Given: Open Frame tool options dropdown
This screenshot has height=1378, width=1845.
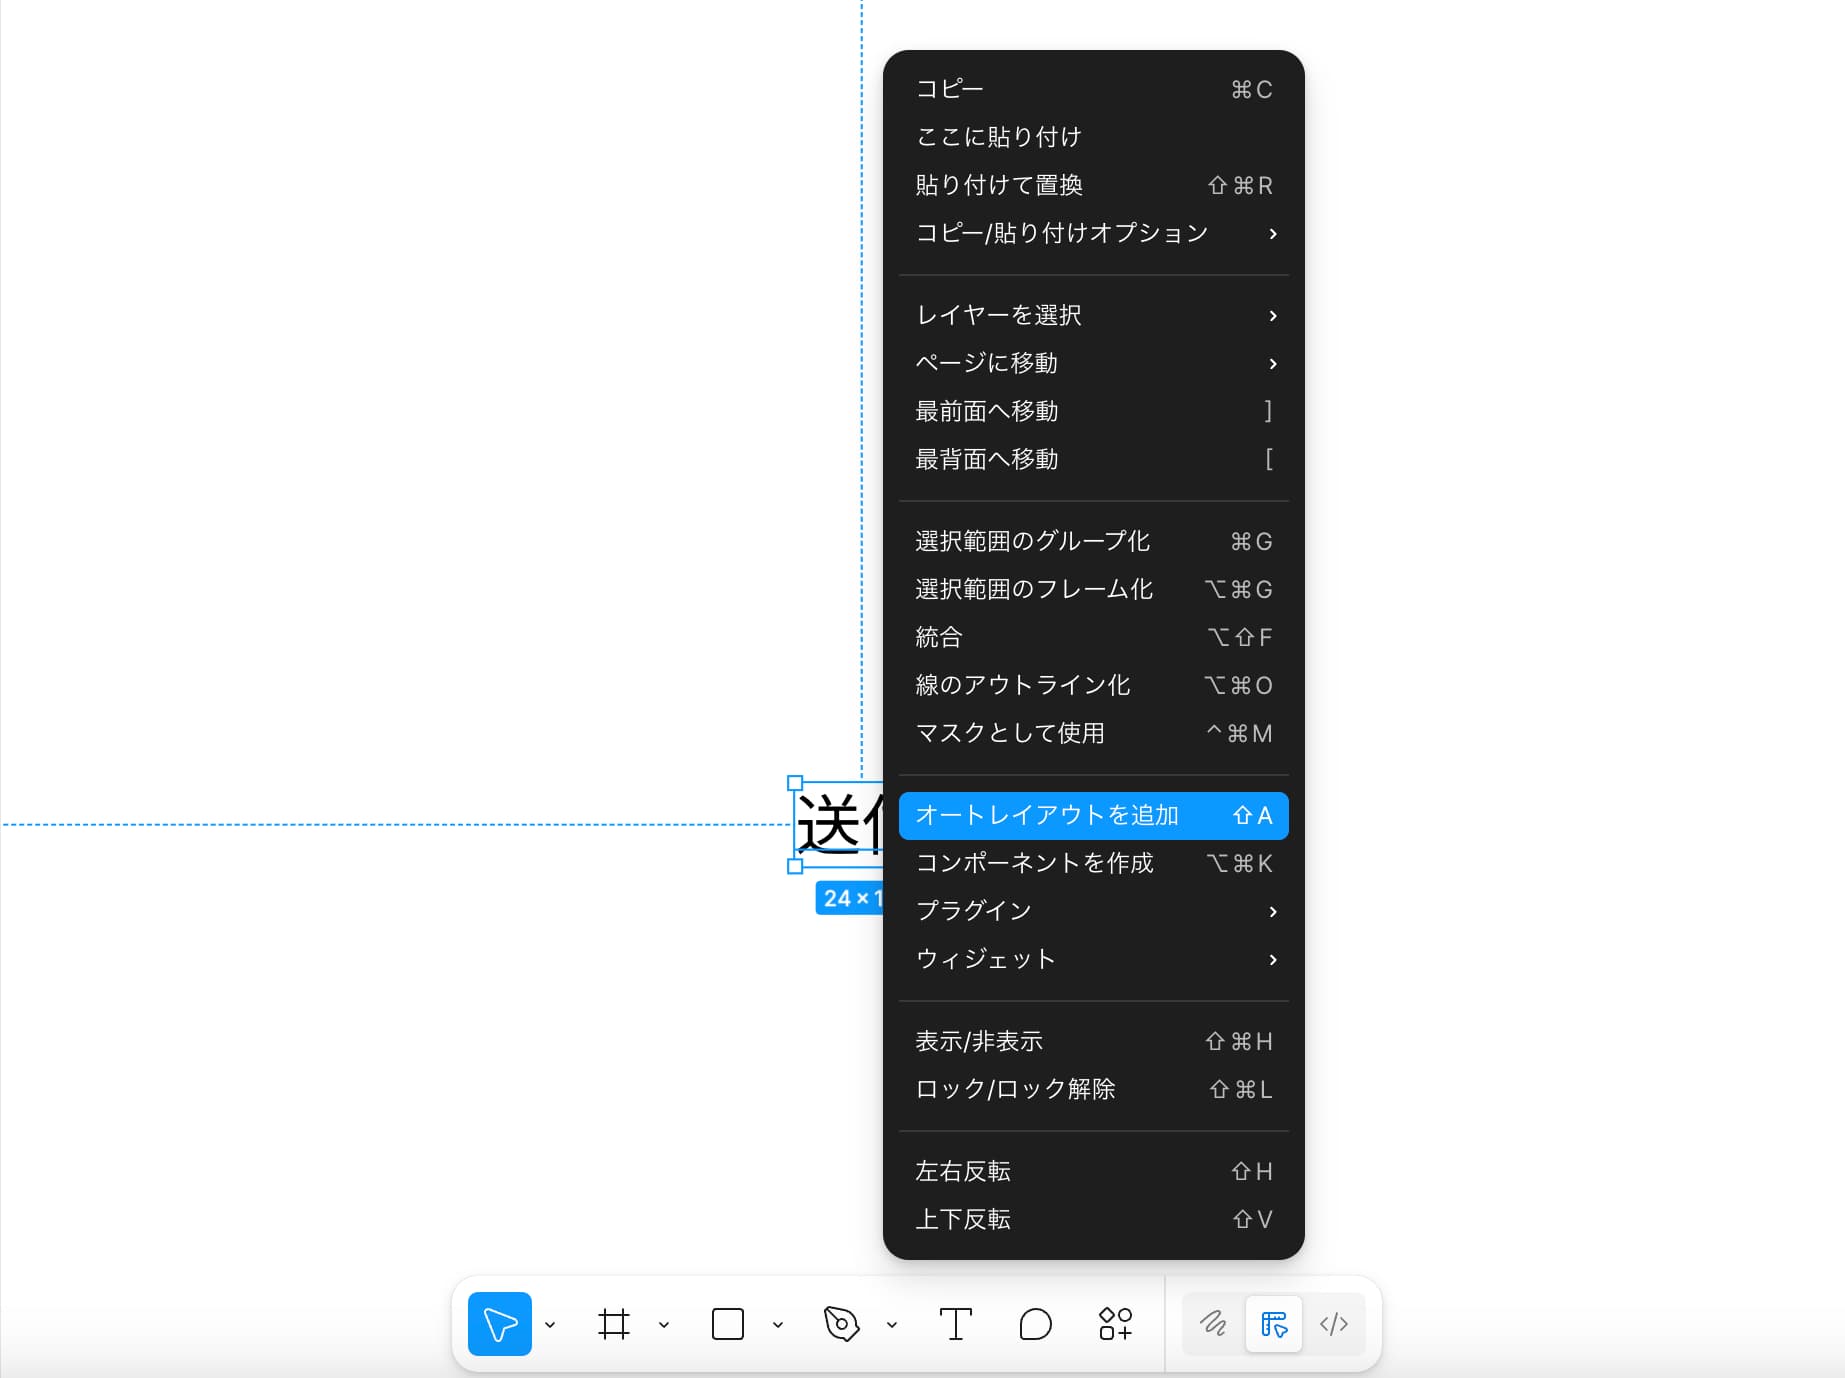Looking at the screenshot, I should point(664,1325).
